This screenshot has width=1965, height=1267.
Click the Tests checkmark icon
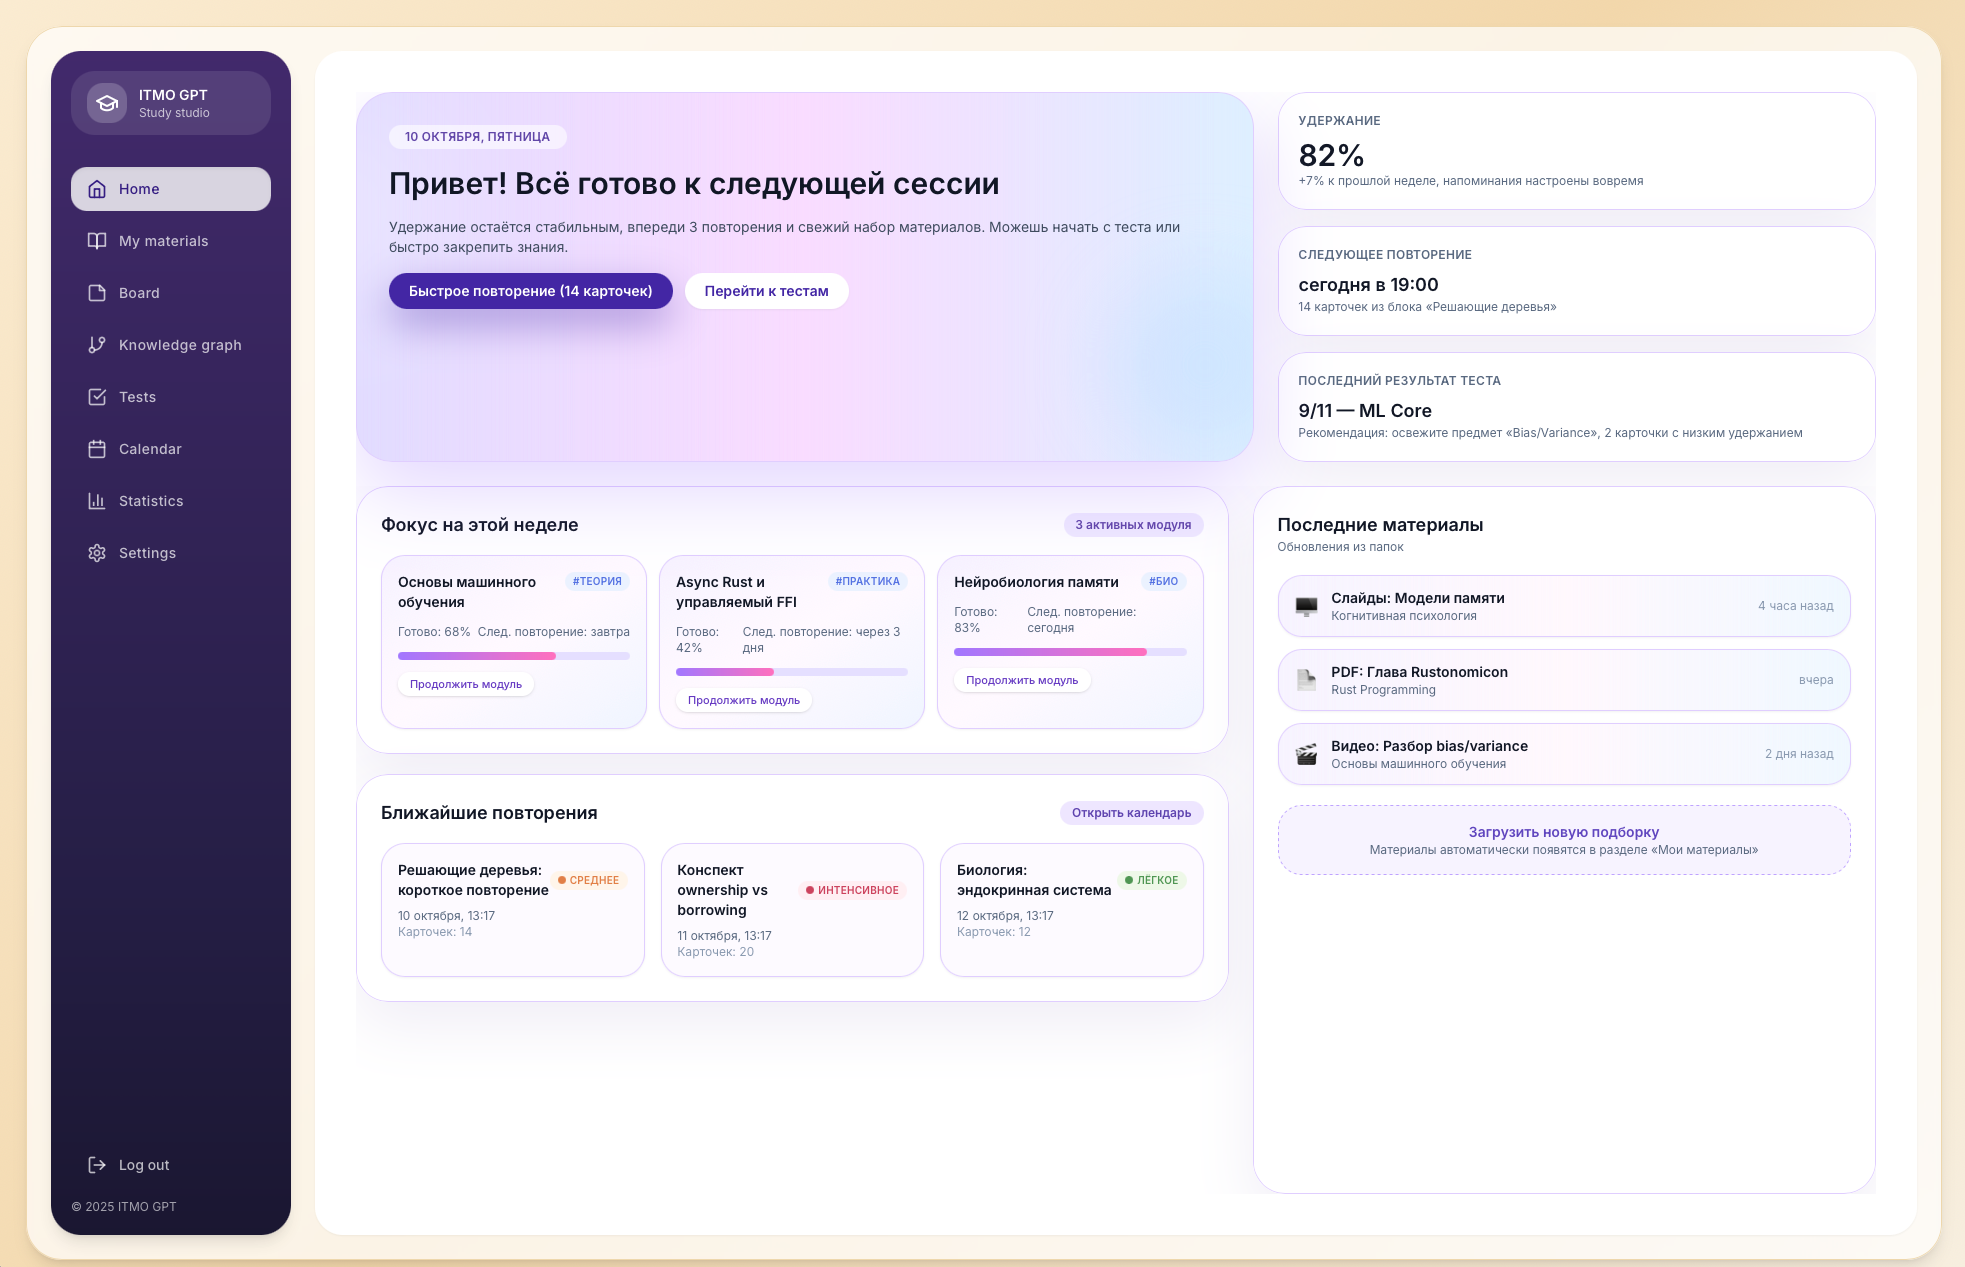coord(97,397)
